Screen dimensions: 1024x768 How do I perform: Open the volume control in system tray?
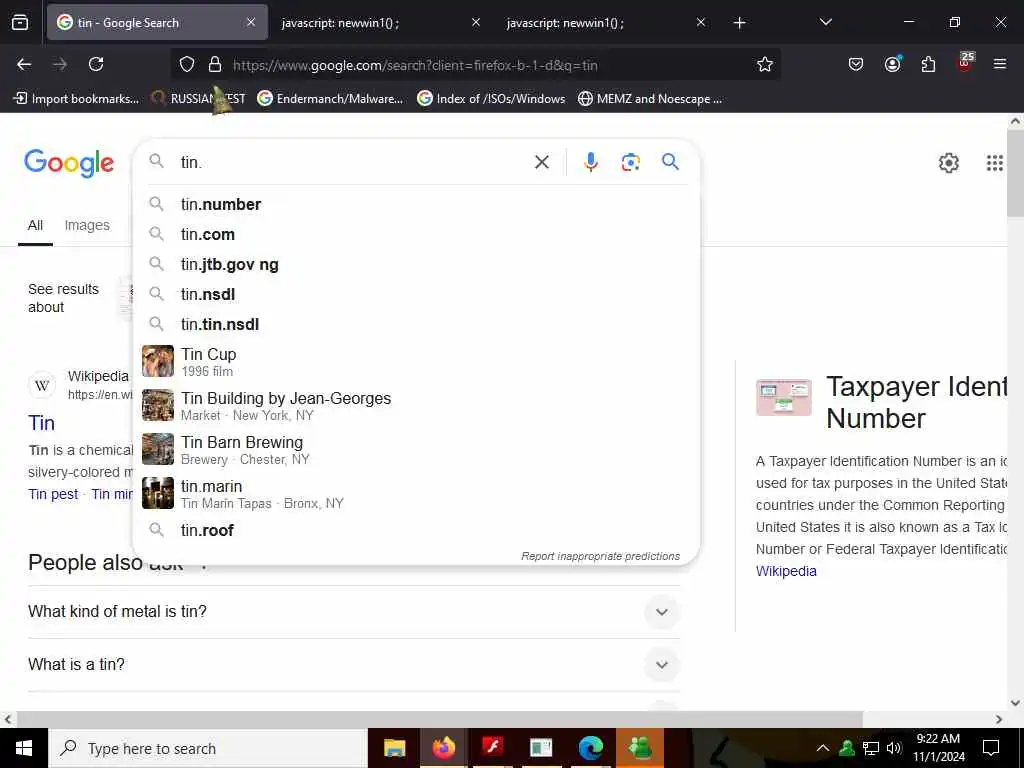click(x=894, y=748)
